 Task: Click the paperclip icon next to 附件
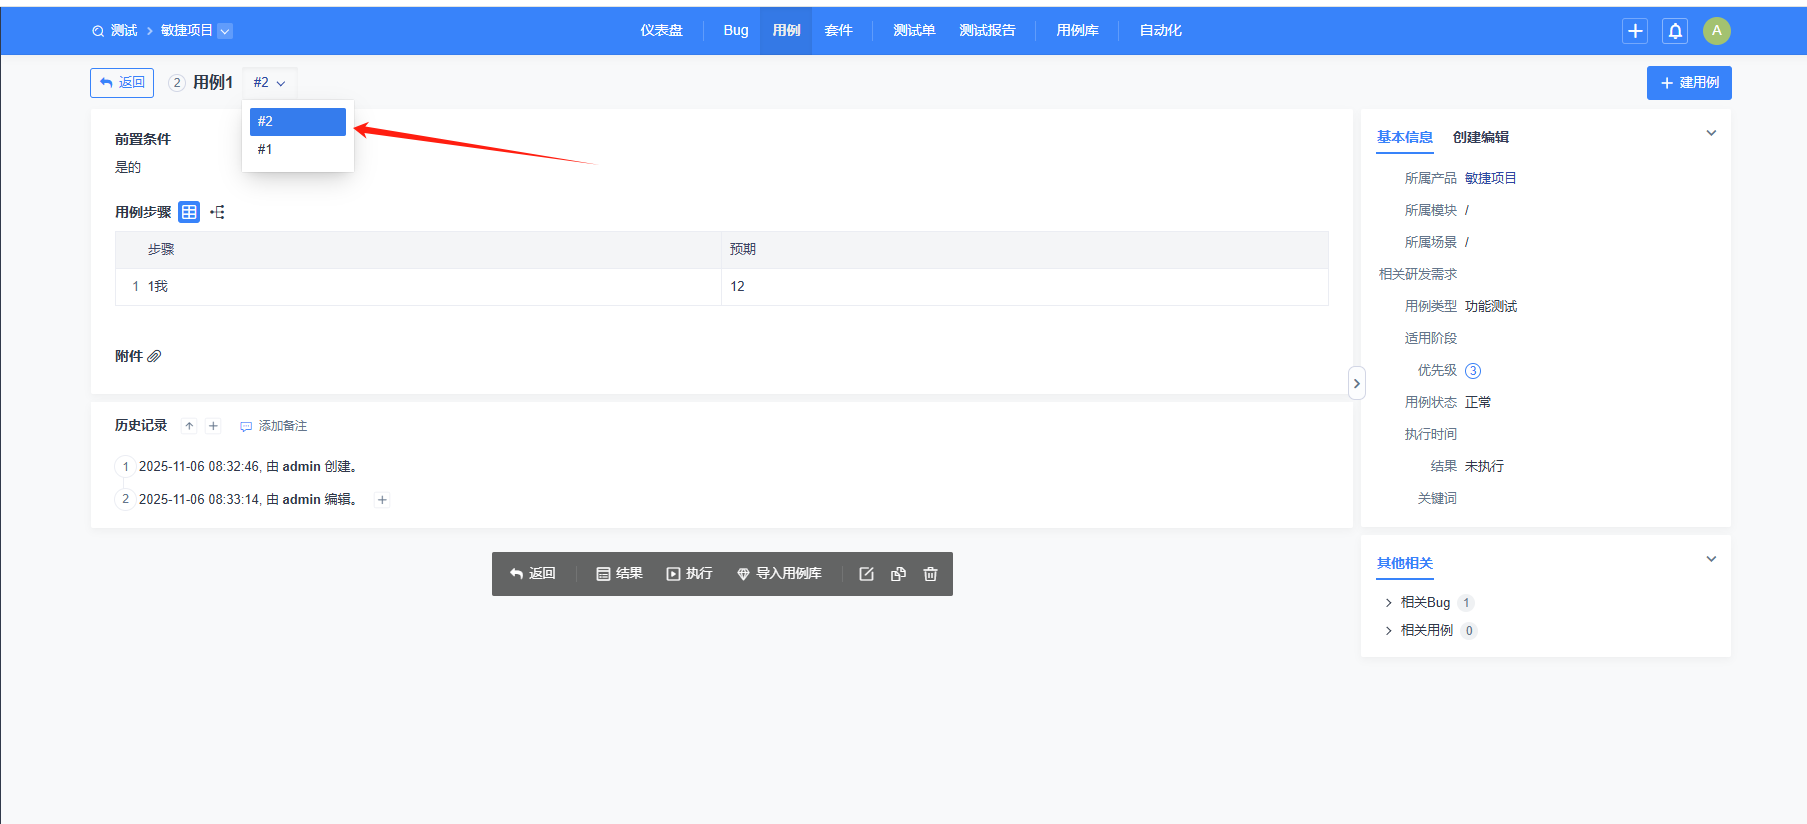[154, 356]
